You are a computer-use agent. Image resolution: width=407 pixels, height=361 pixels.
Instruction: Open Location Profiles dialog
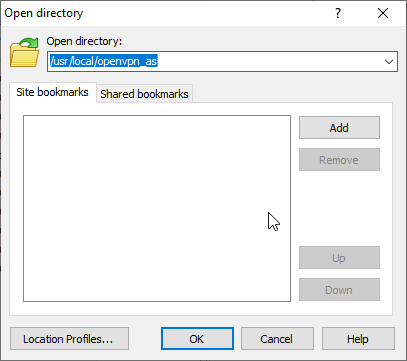69,339
